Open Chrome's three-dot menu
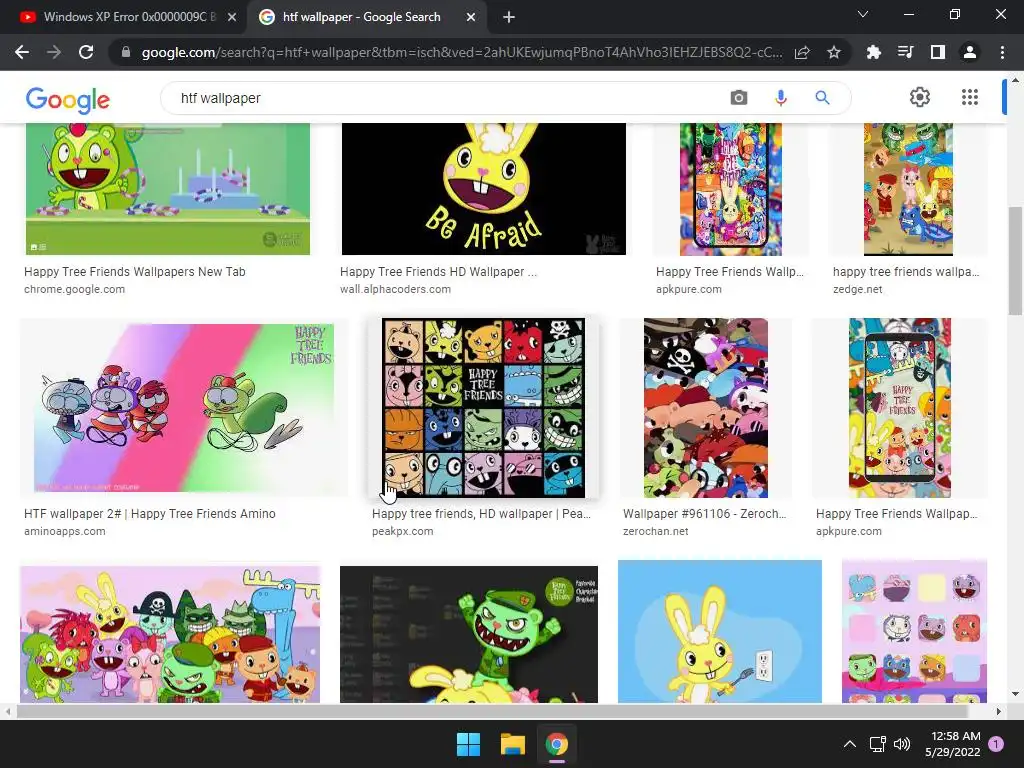Viewport: 1024px width, 768px height. (1002, 52)
